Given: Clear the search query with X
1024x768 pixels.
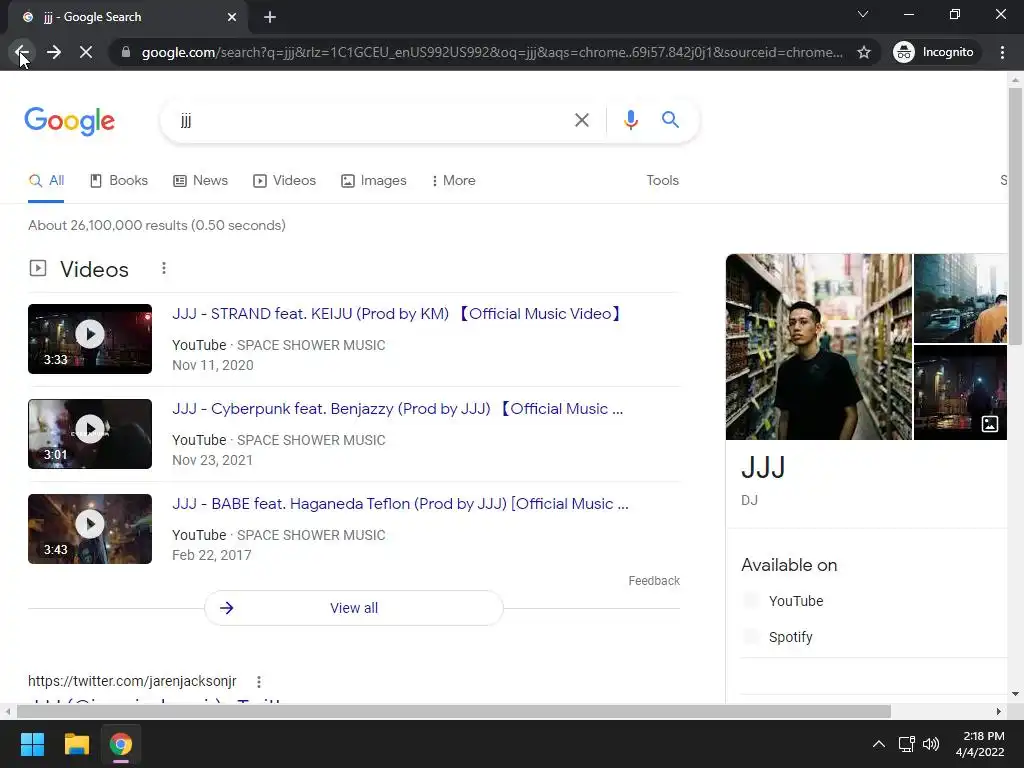Looking at the screenshot, I should pyautogui.click(x=581, y=120).
